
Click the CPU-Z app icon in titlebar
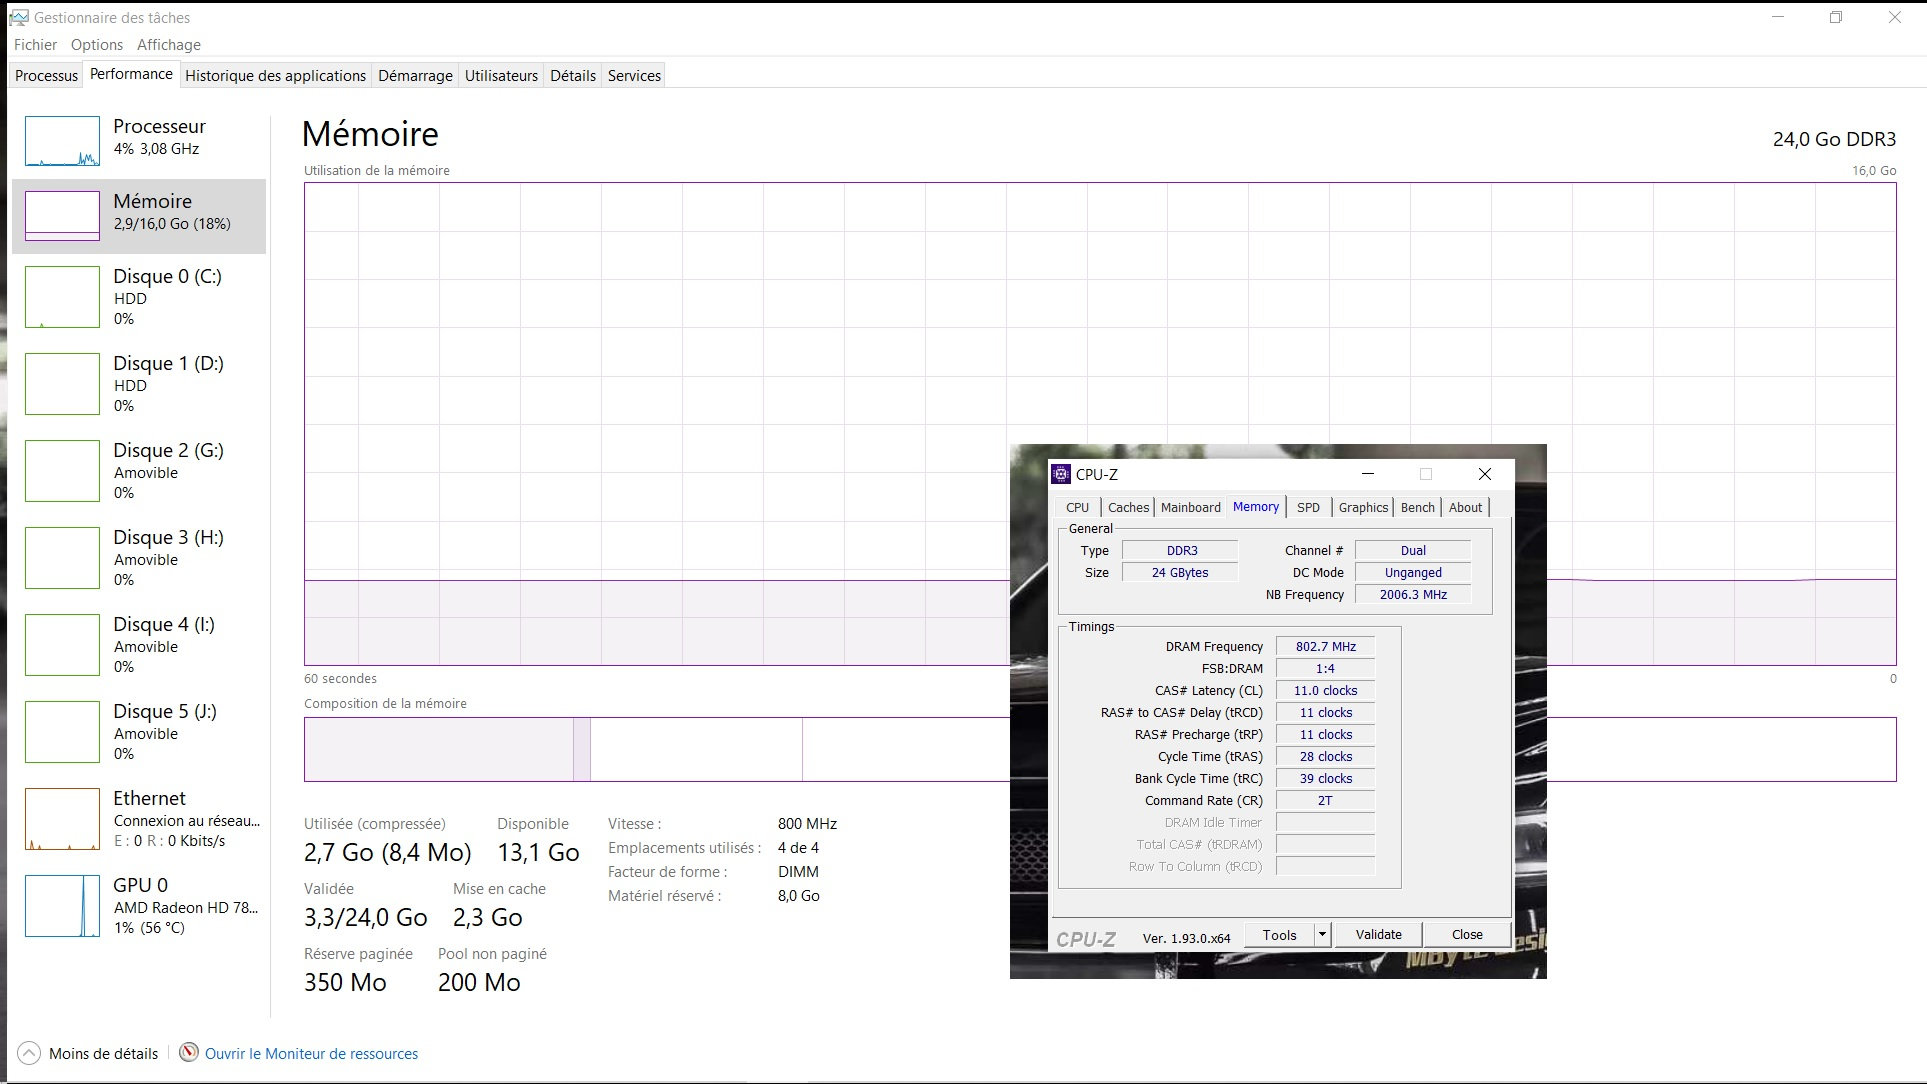point(1061,474)
